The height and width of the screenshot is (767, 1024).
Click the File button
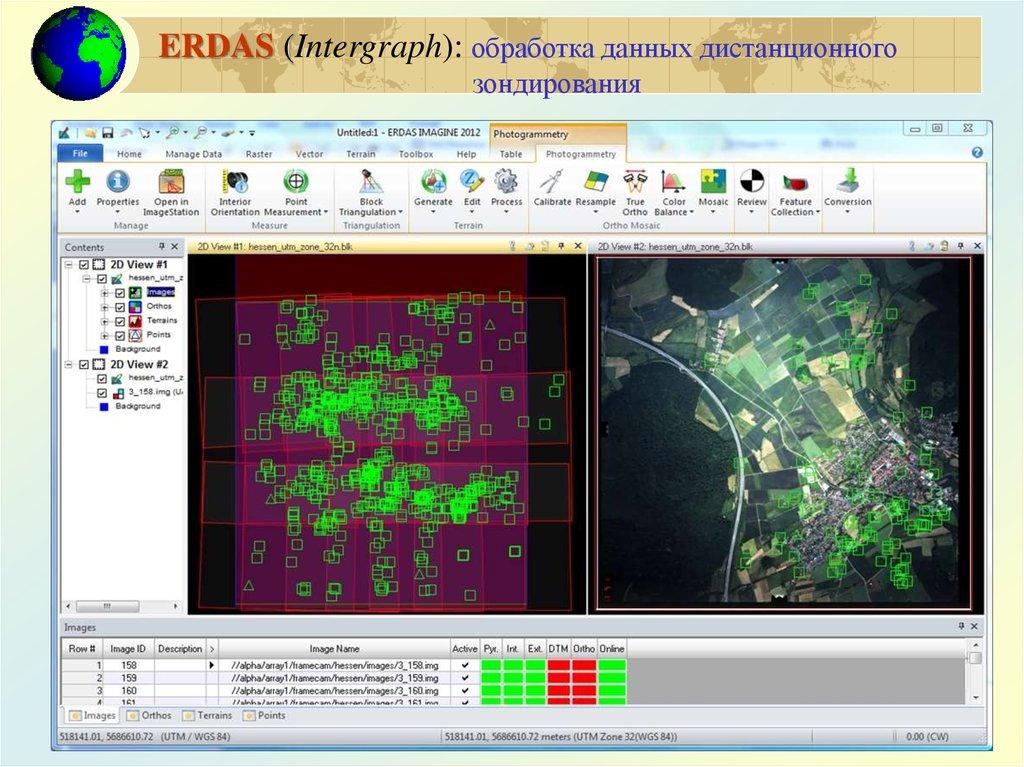click(80, 154)
